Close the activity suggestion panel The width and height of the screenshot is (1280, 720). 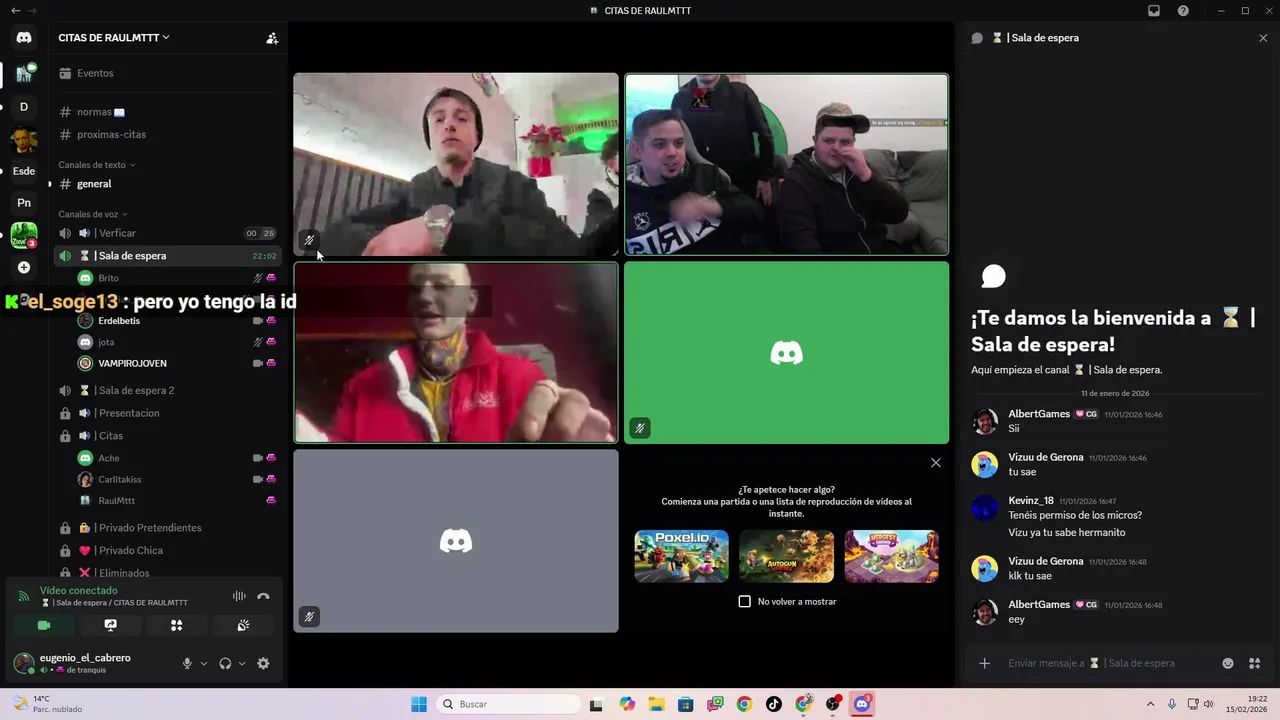click(x=936, y=463)
